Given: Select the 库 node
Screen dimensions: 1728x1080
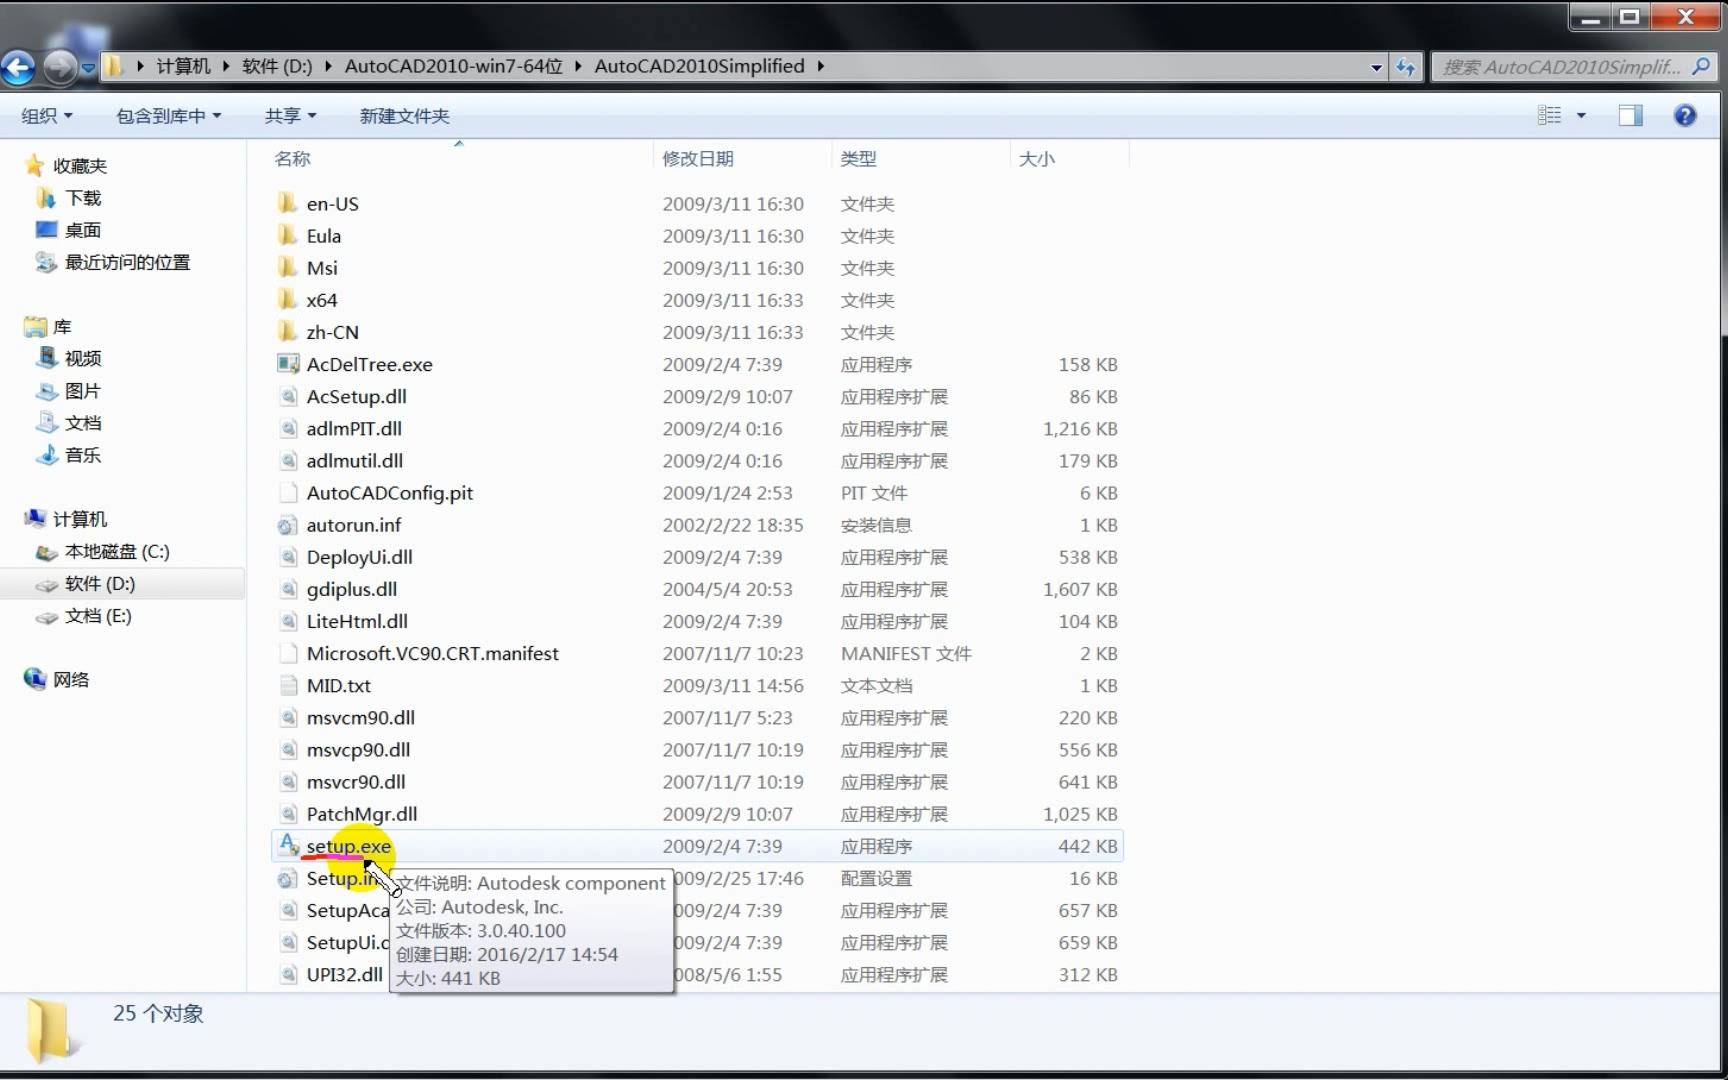Looking at the screenshot, I should [62, 327].
